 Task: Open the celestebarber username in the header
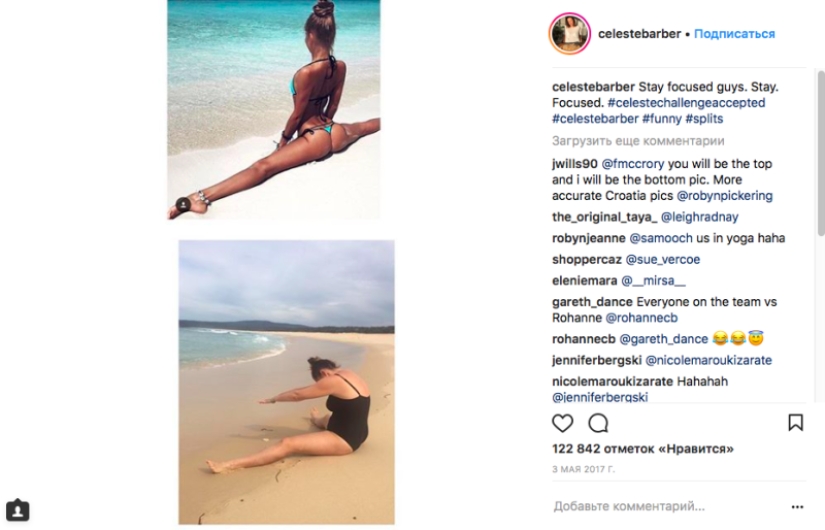coord(639,34)
